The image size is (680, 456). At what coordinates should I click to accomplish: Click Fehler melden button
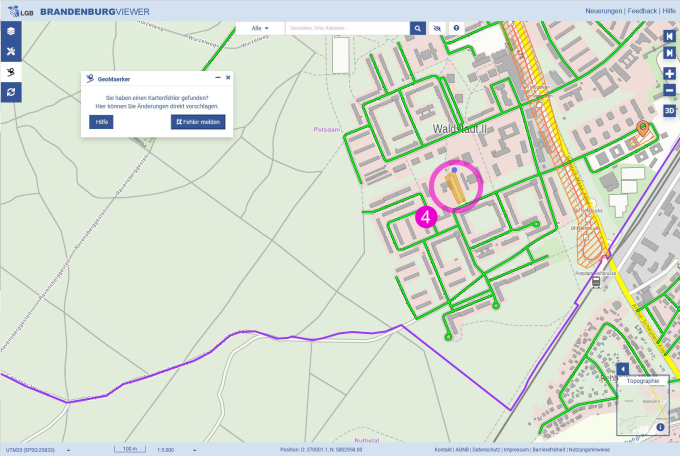[198, 122]
